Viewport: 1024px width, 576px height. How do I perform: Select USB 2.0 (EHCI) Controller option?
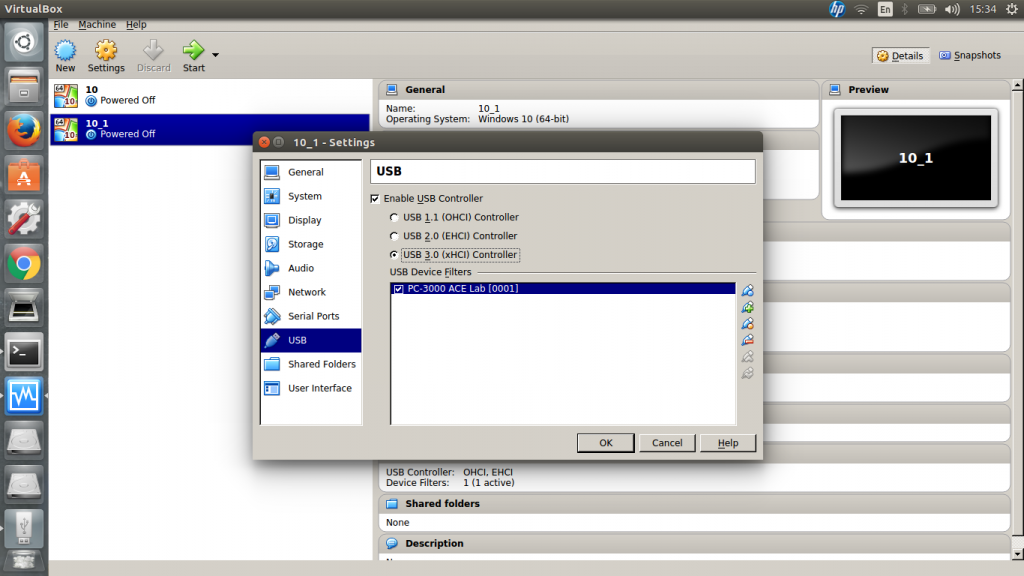pyautogui.click(x=395, y=236)
